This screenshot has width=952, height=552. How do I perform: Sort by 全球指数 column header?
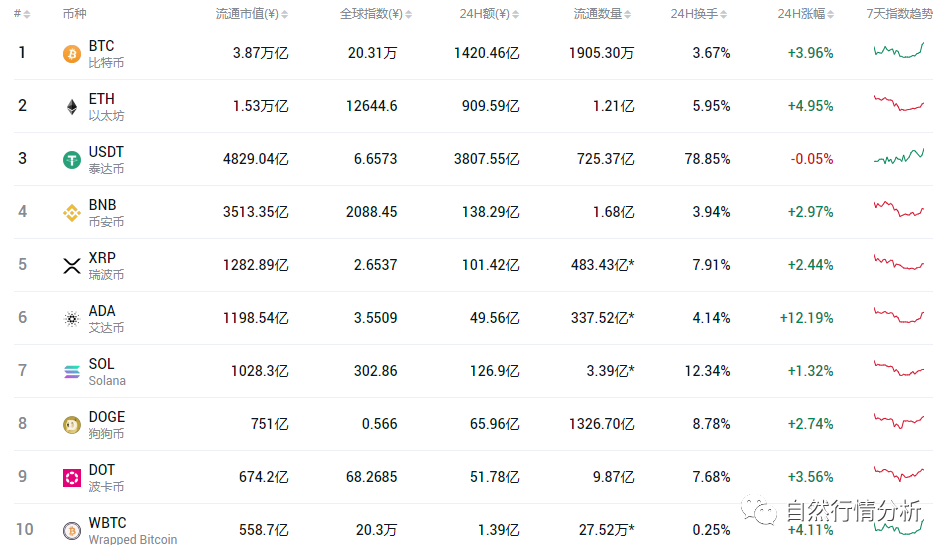[x=369, y=14]
